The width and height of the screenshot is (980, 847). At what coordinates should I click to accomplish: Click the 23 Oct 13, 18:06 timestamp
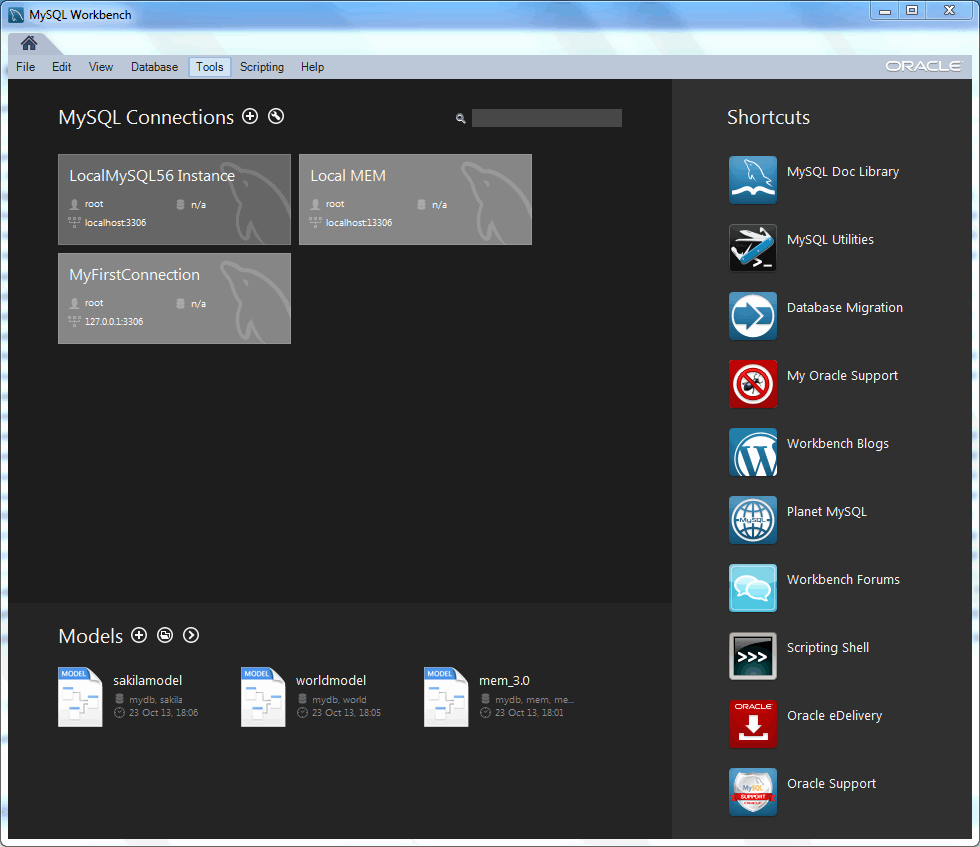pyautogui.click(x=163, y=713)
